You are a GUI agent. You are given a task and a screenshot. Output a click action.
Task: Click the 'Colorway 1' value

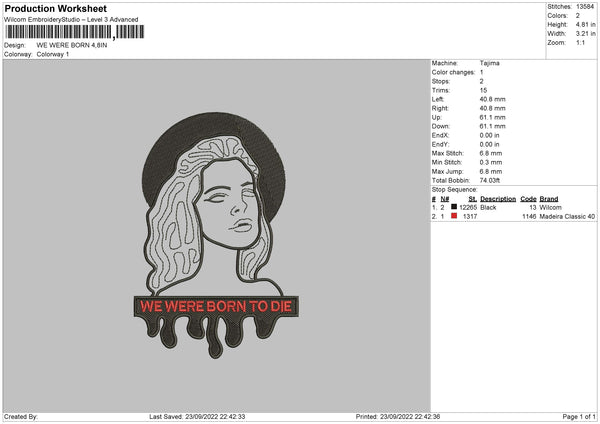(53, 54)
